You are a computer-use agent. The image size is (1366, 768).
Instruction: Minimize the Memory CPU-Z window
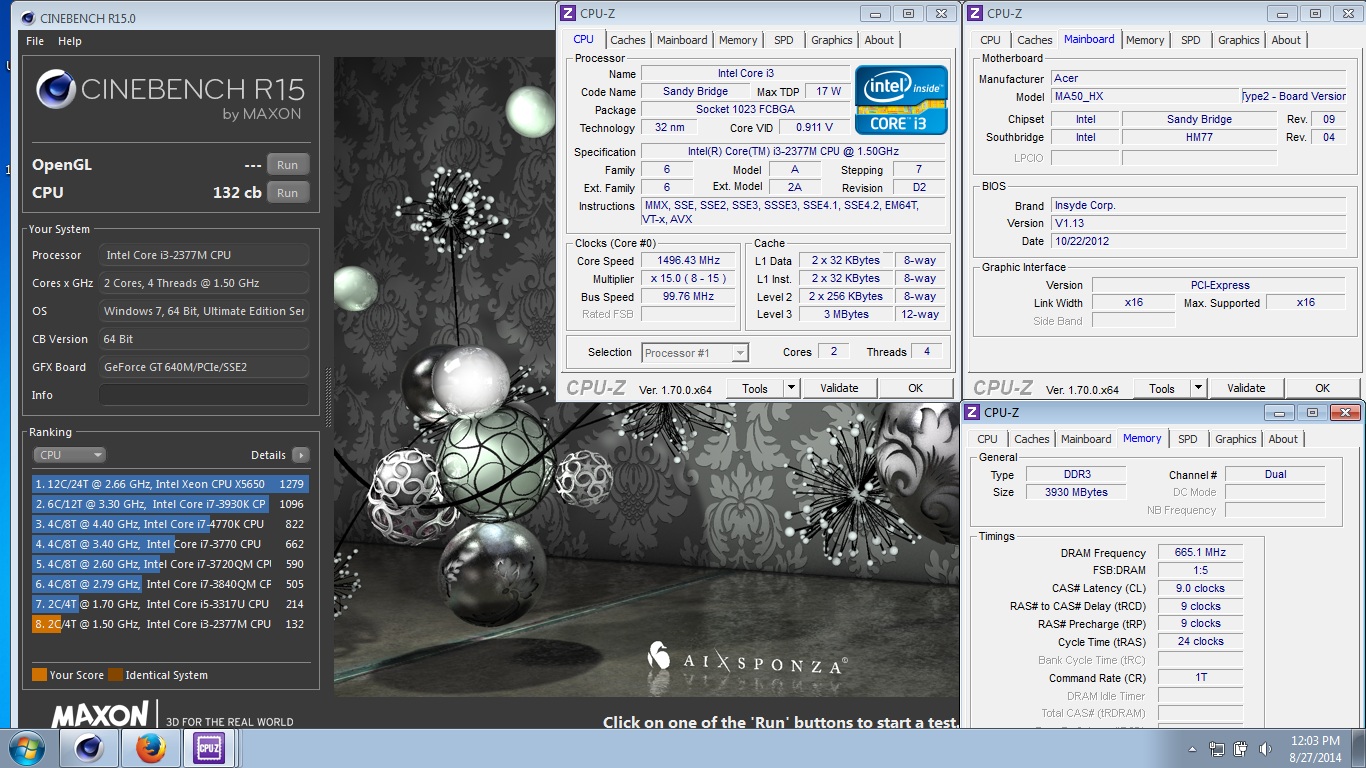tap(1279, 412)
